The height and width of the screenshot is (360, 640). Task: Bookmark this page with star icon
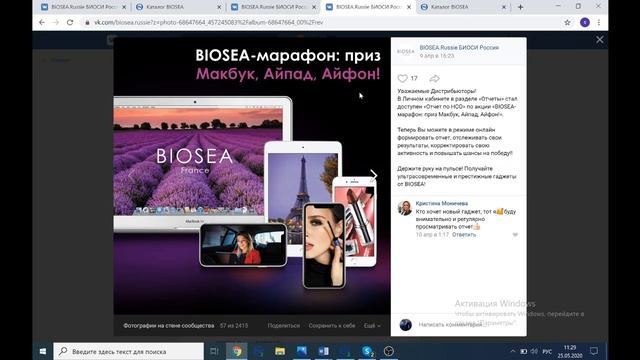pos(567,22)
